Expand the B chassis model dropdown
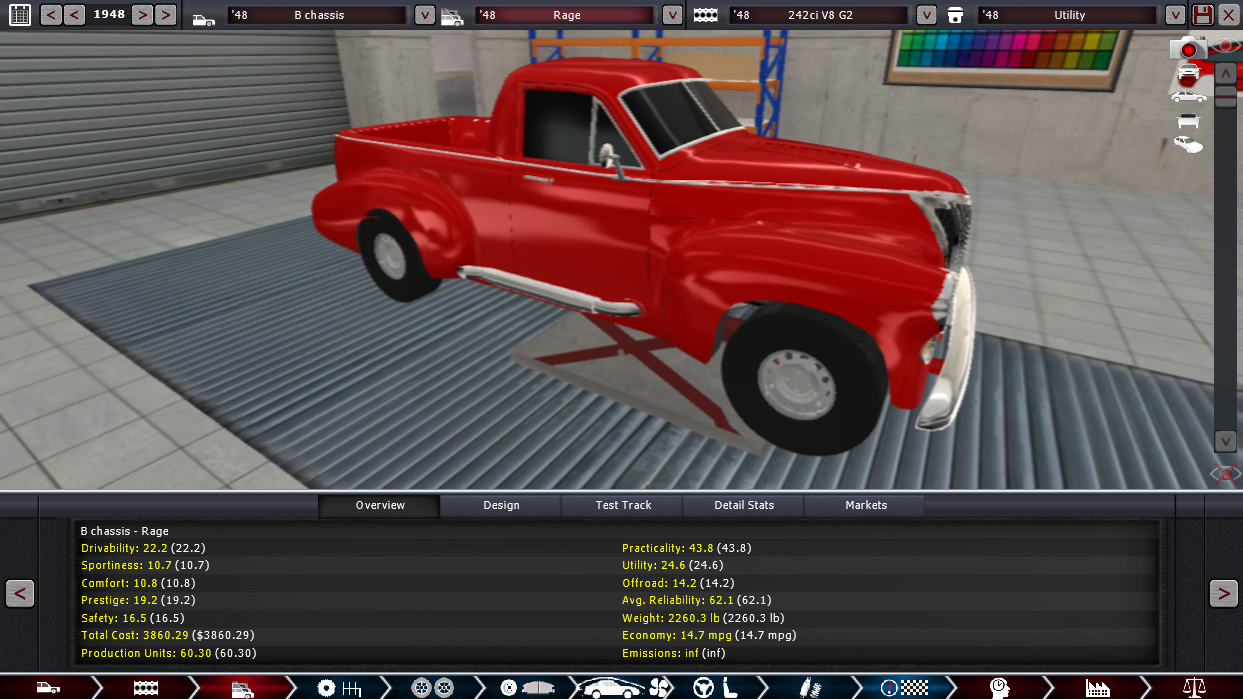Viewport: 1243px width, 699px height. click(x=424, y=15)
